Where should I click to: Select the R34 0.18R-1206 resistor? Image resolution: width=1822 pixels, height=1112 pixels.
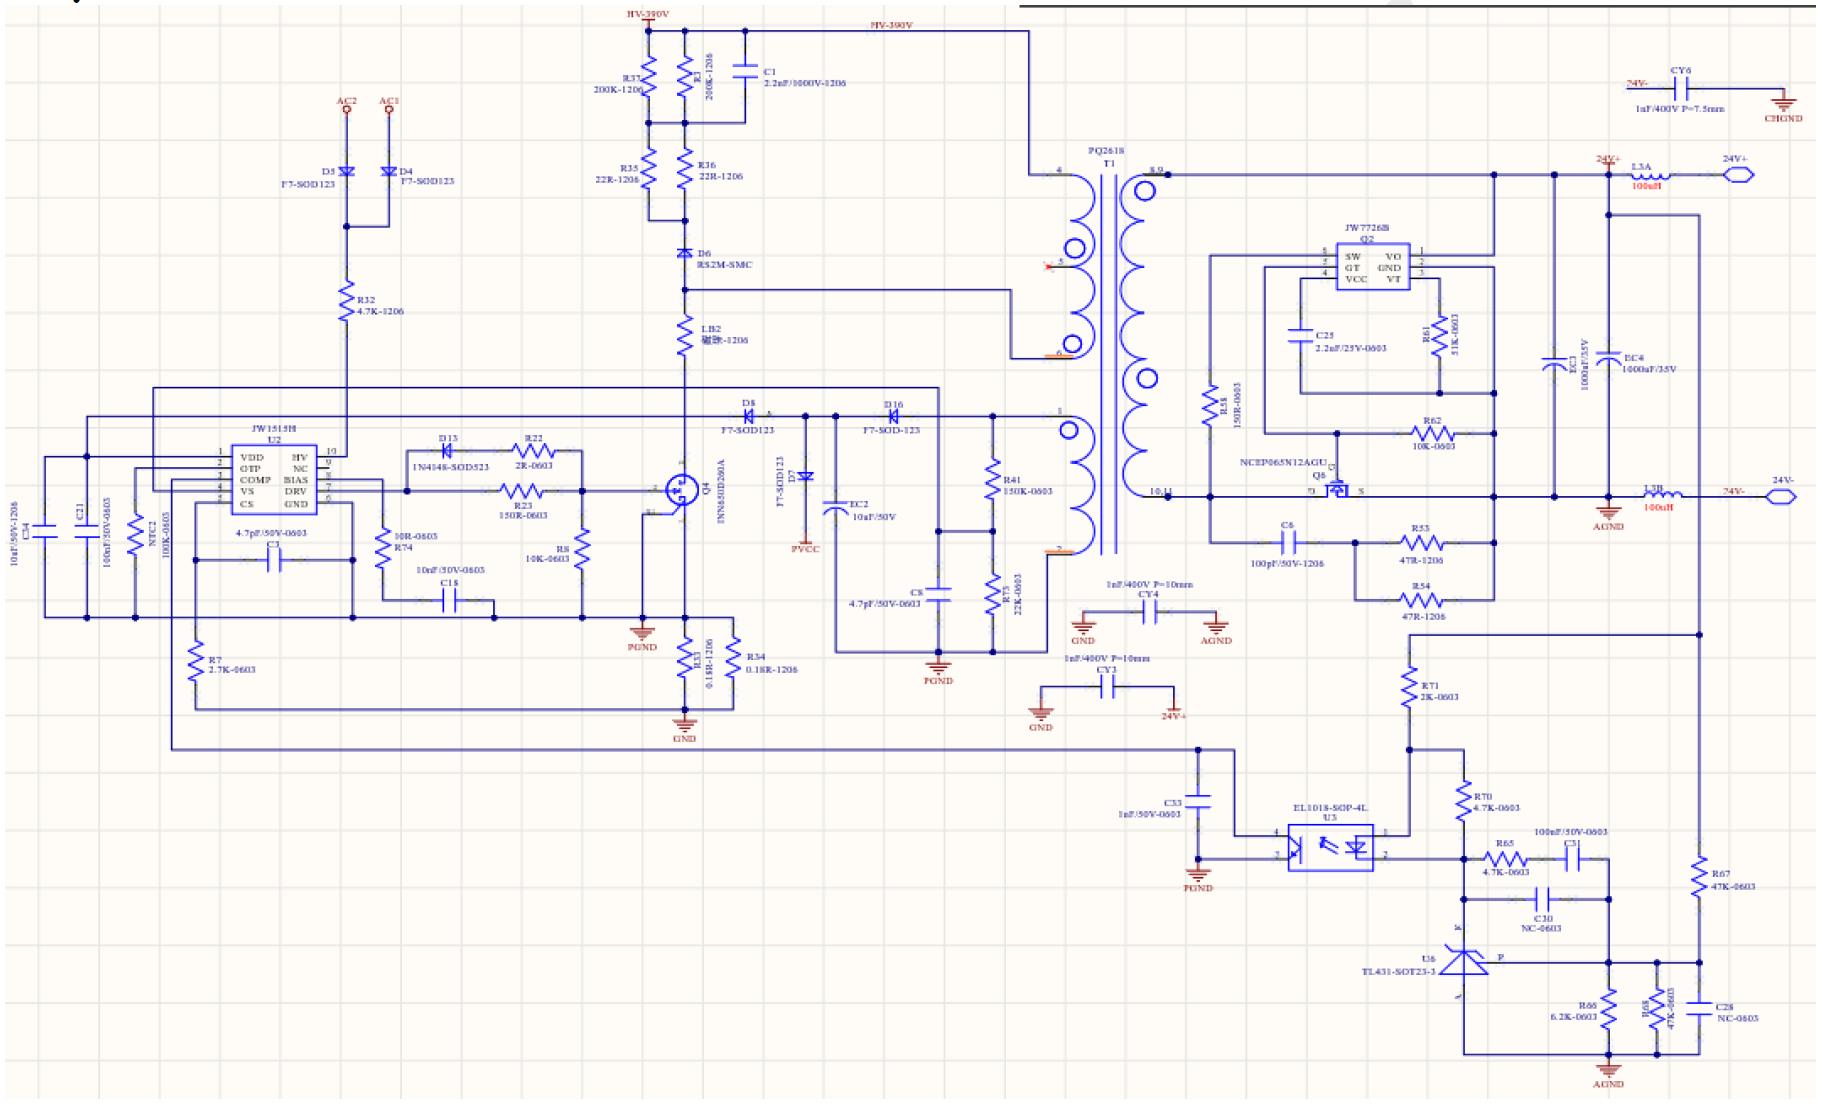coord(733,658)
